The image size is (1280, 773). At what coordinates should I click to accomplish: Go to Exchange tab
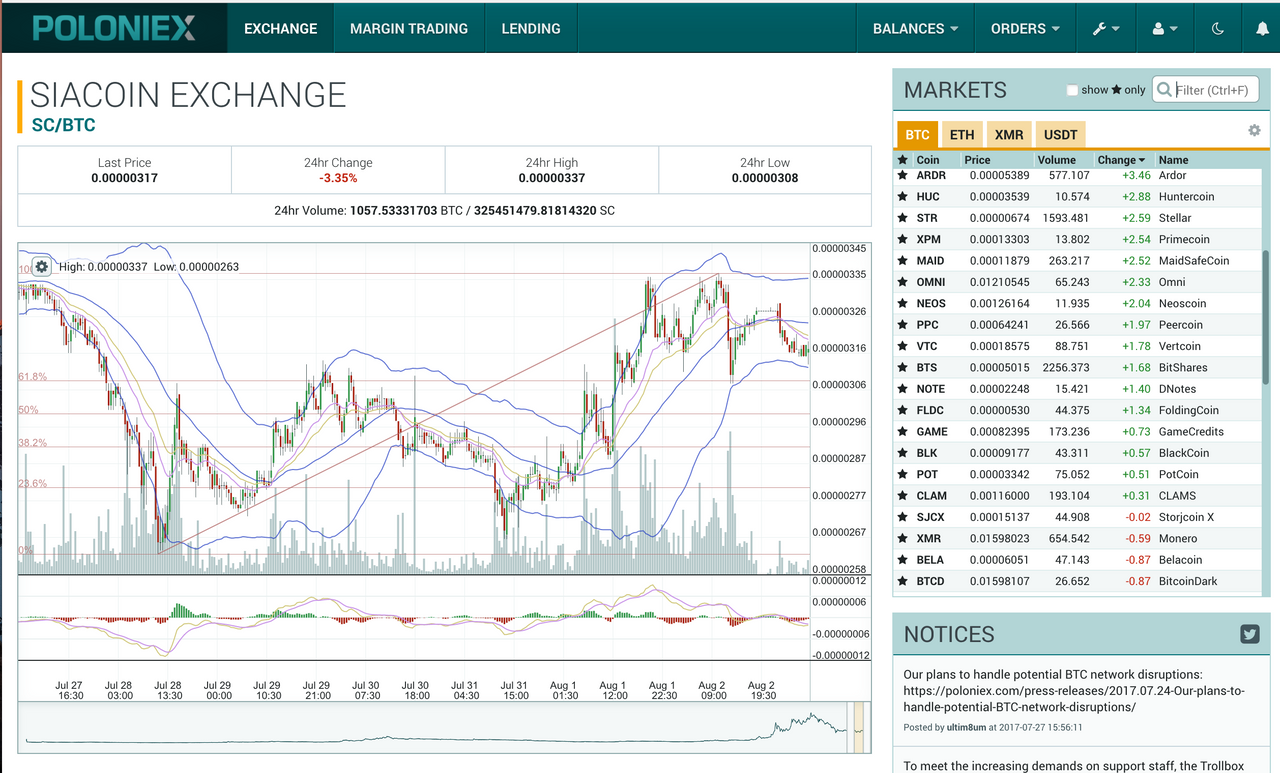point(280,29)
